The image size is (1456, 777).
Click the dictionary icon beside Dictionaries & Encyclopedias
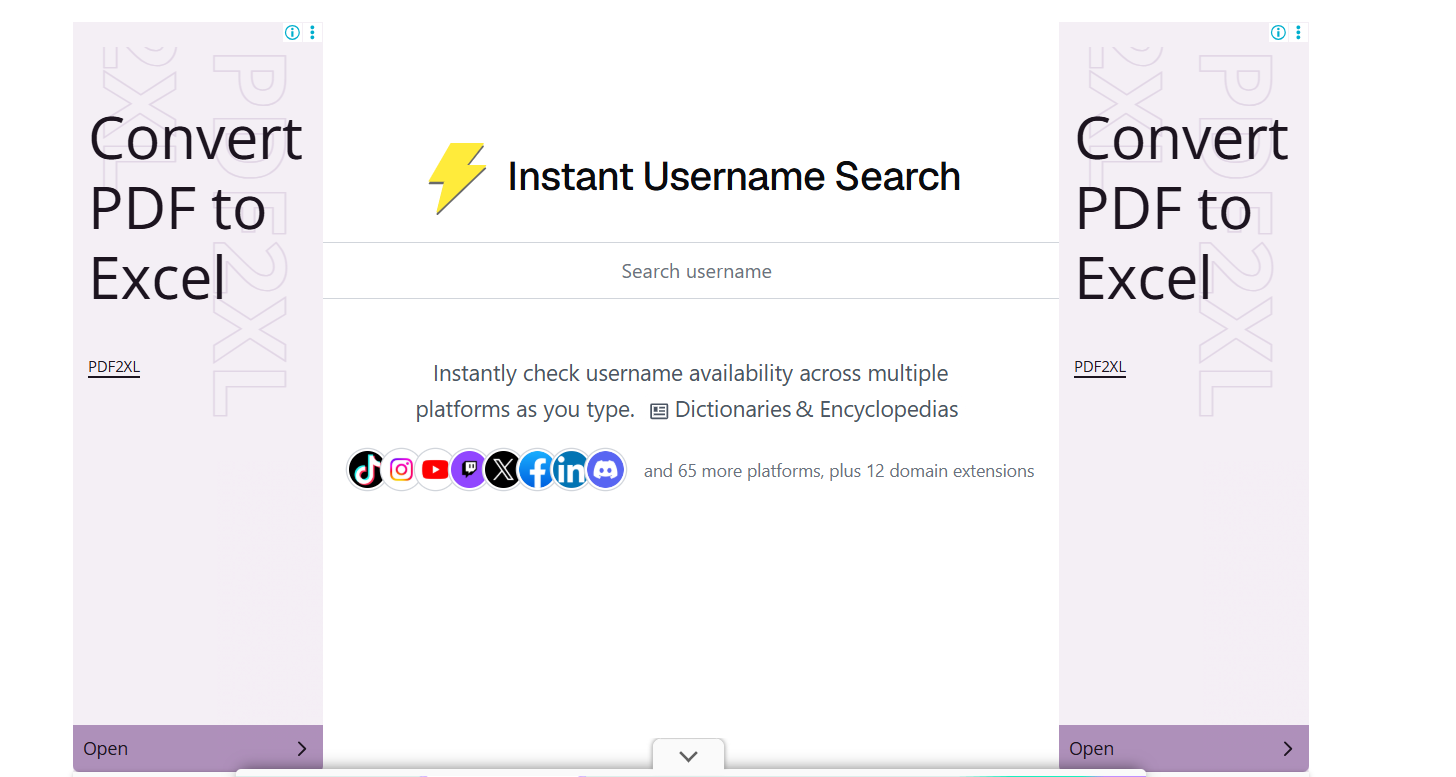(659, 411)
